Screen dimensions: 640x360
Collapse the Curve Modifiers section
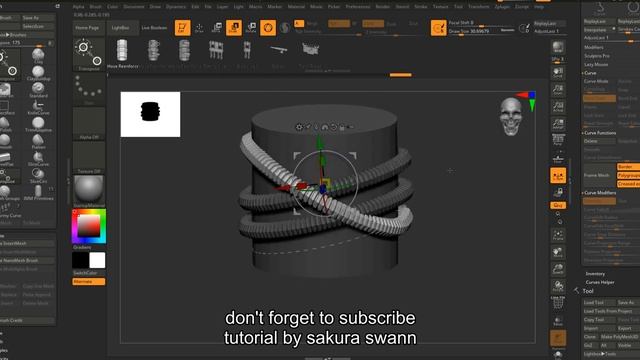[600, 193]
